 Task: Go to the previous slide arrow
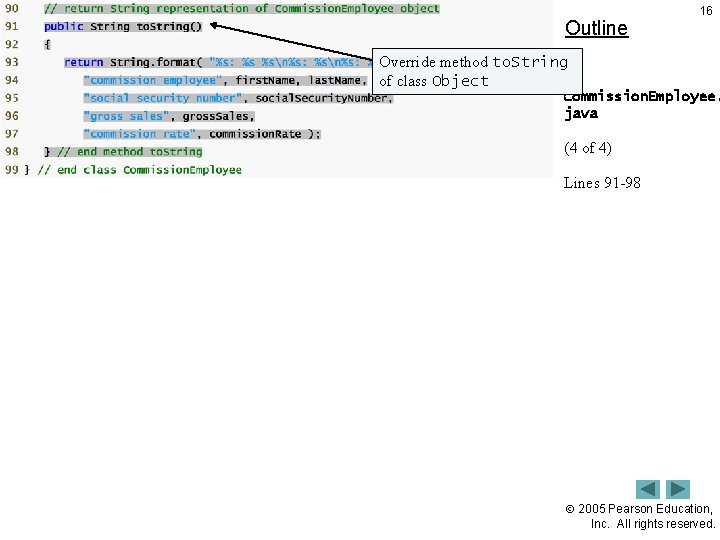(647, 489)
